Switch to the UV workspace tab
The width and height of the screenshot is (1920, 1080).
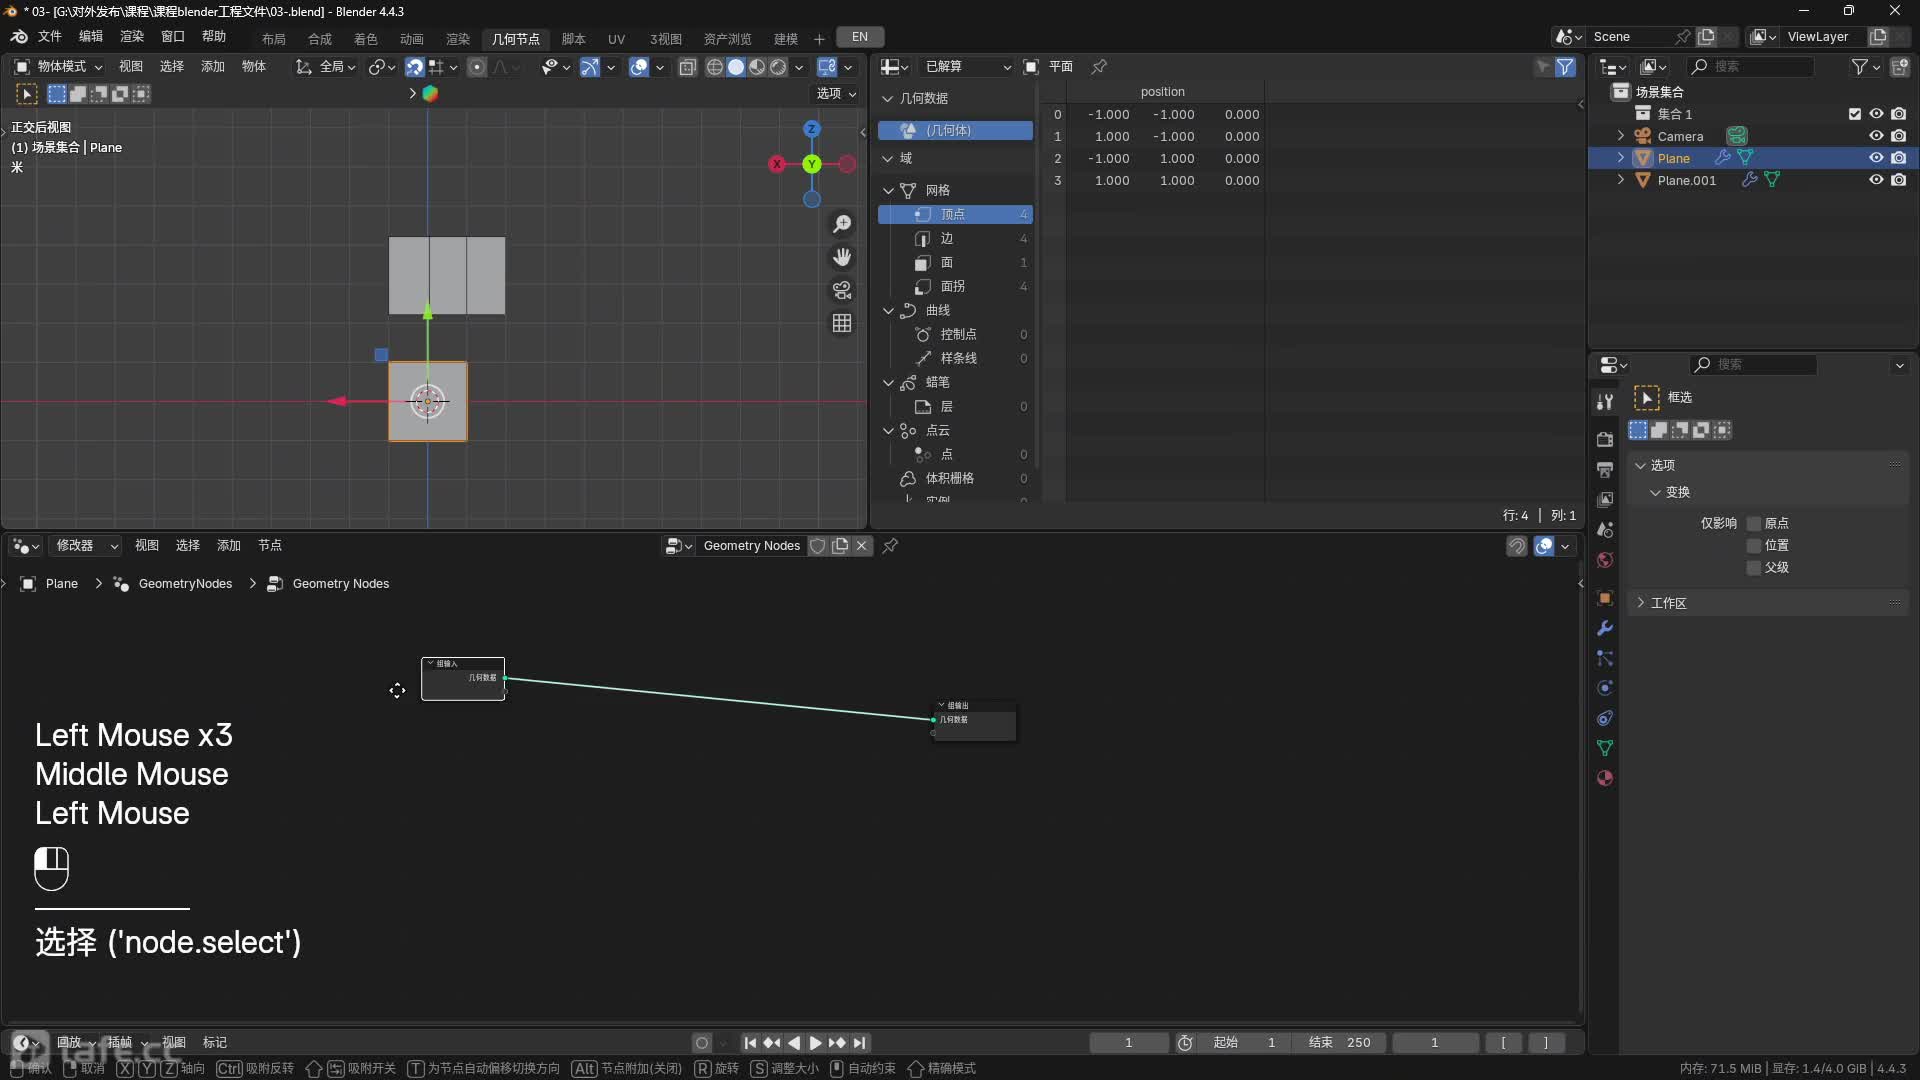616,38
